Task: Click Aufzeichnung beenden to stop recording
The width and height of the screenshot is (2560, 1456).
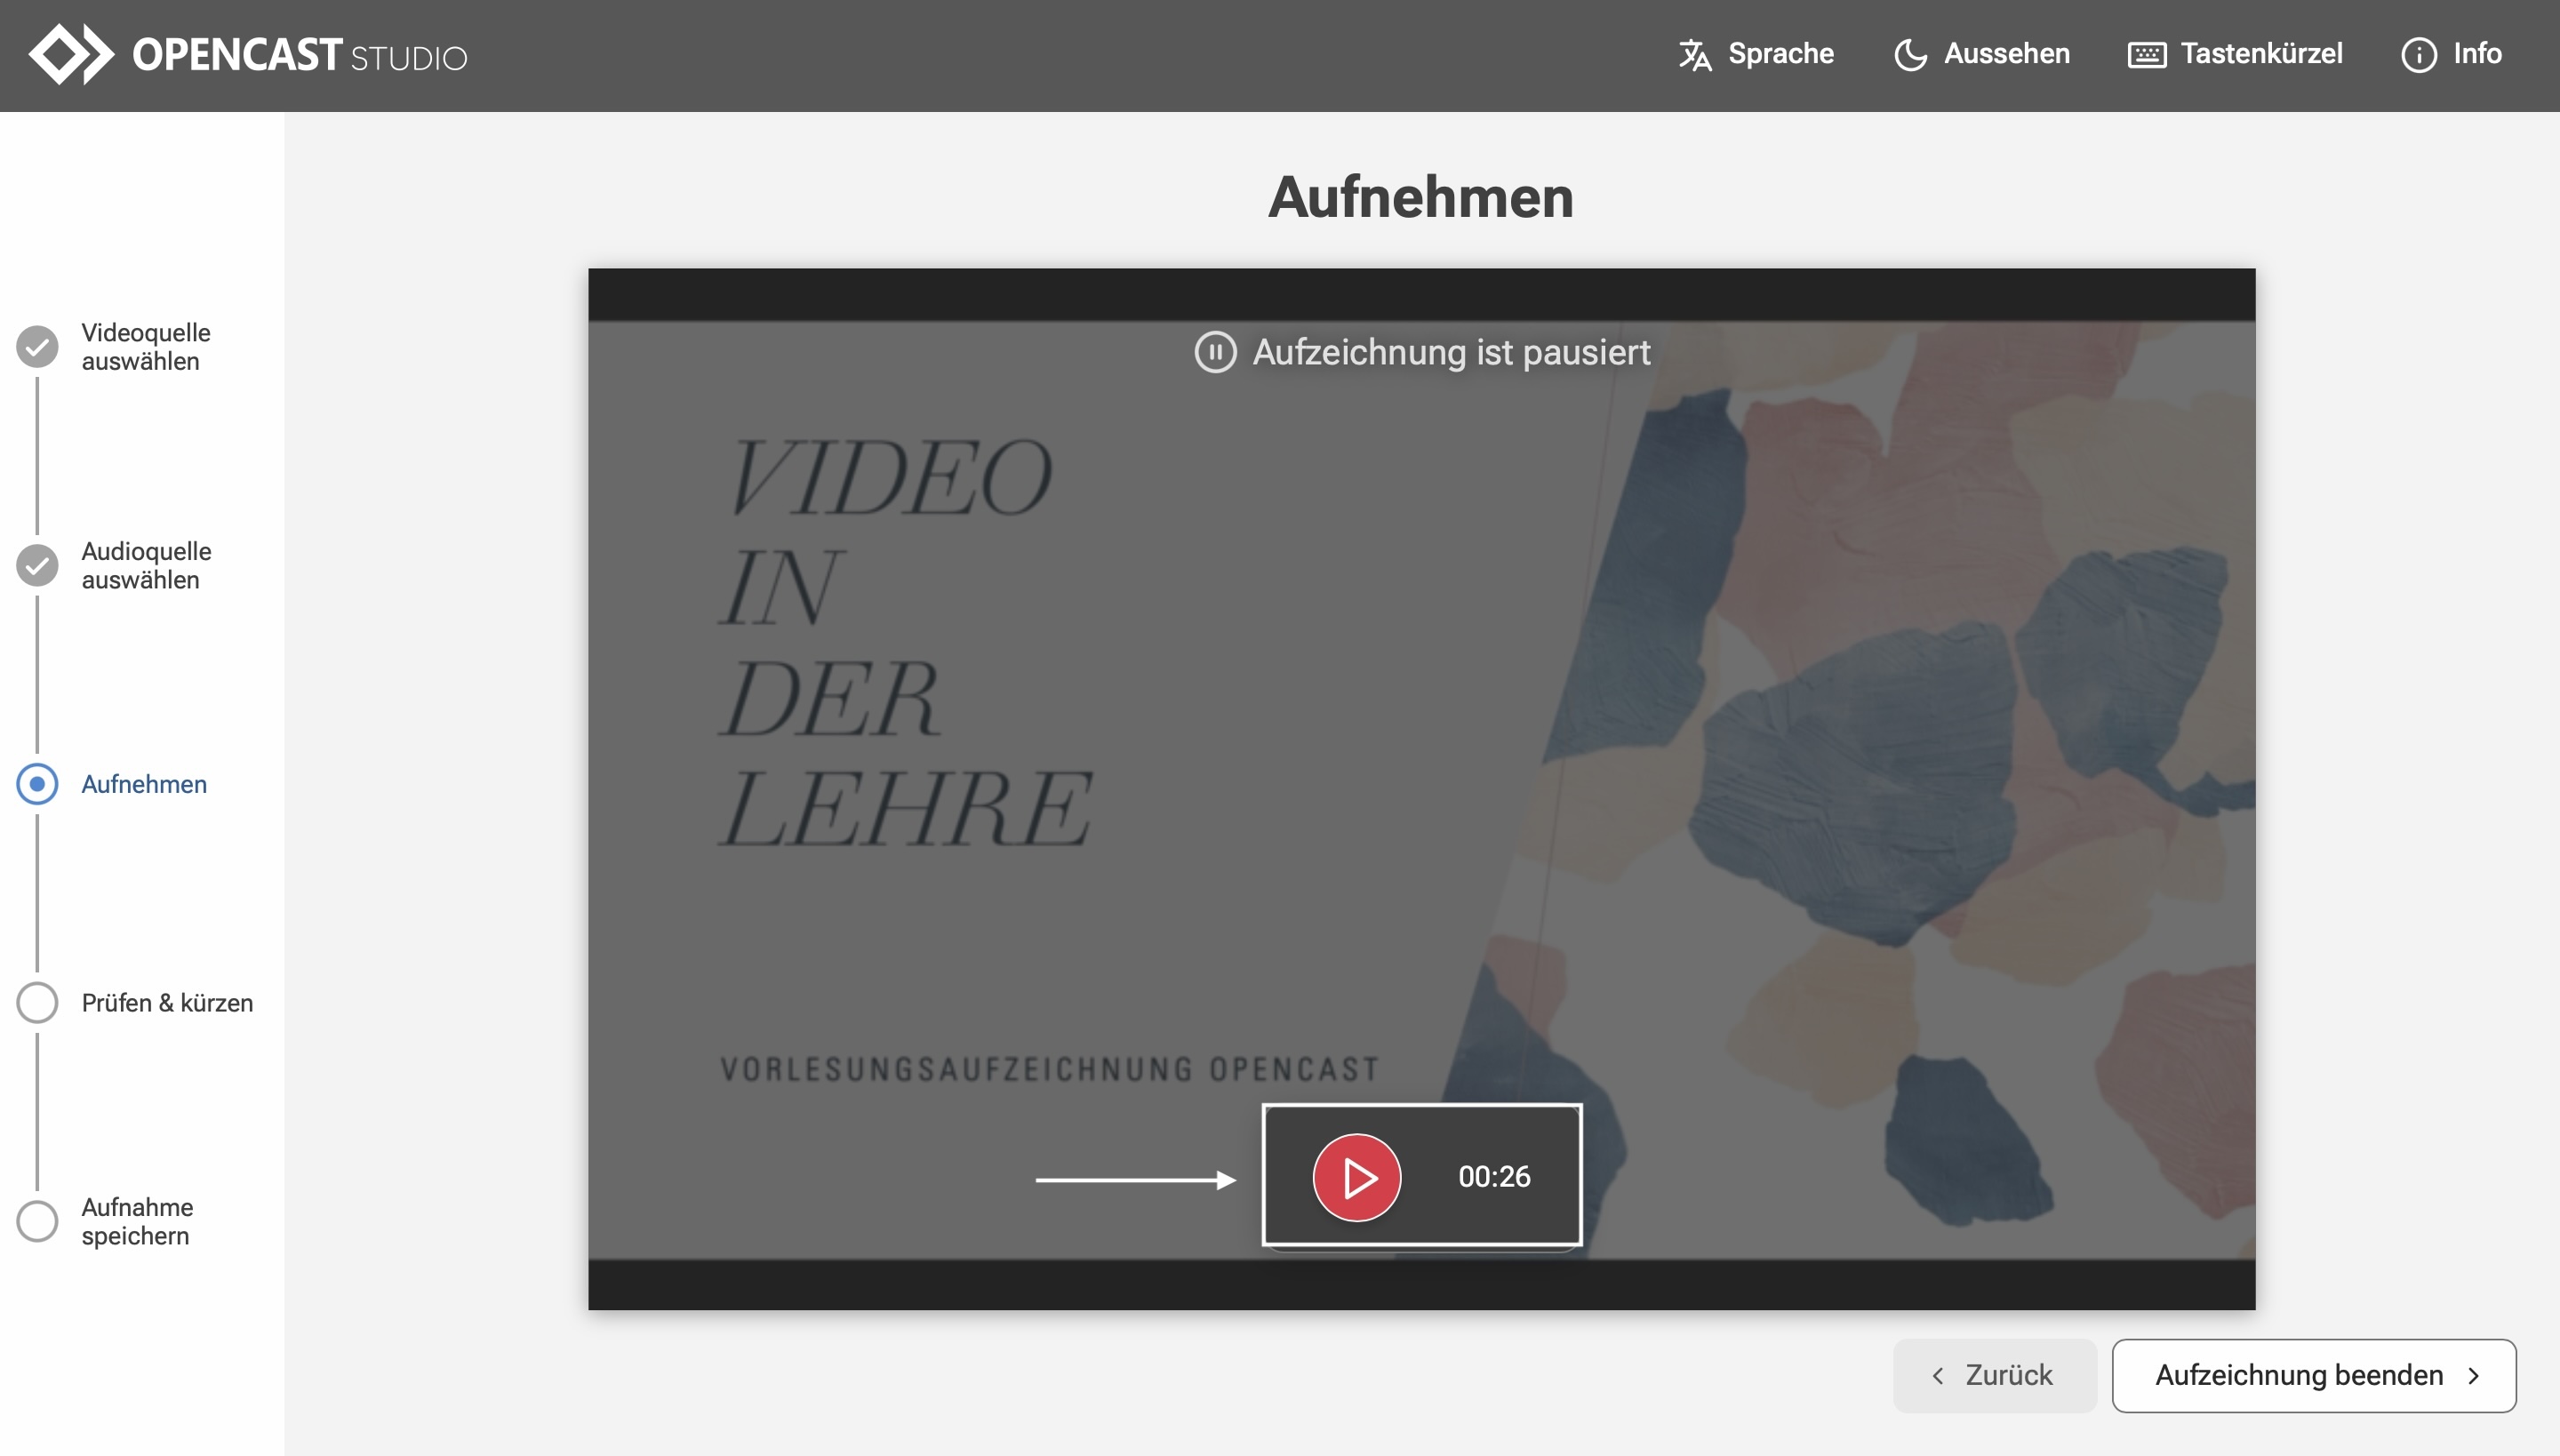Action: click(2314, 1375)
